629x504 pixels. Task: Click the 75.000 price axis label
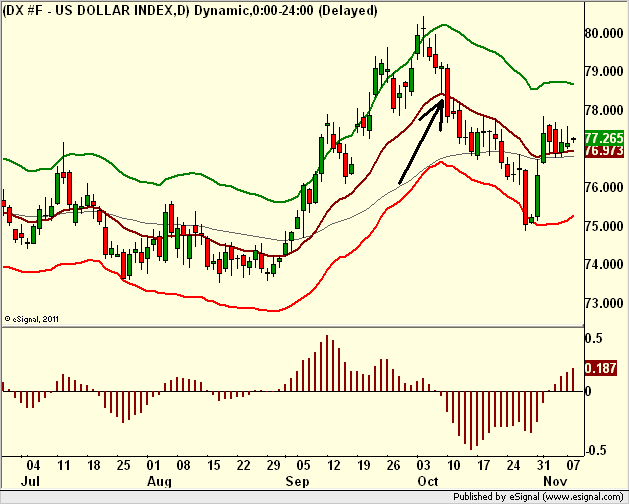coord(604,226)
